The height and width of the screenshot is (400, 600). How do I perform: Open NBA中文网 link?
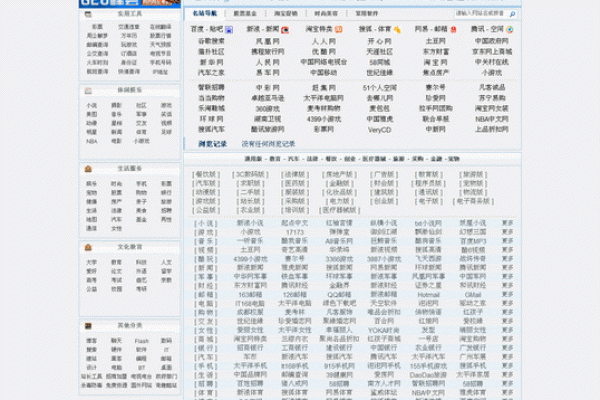pyautogui.click(x=491, y=119)
